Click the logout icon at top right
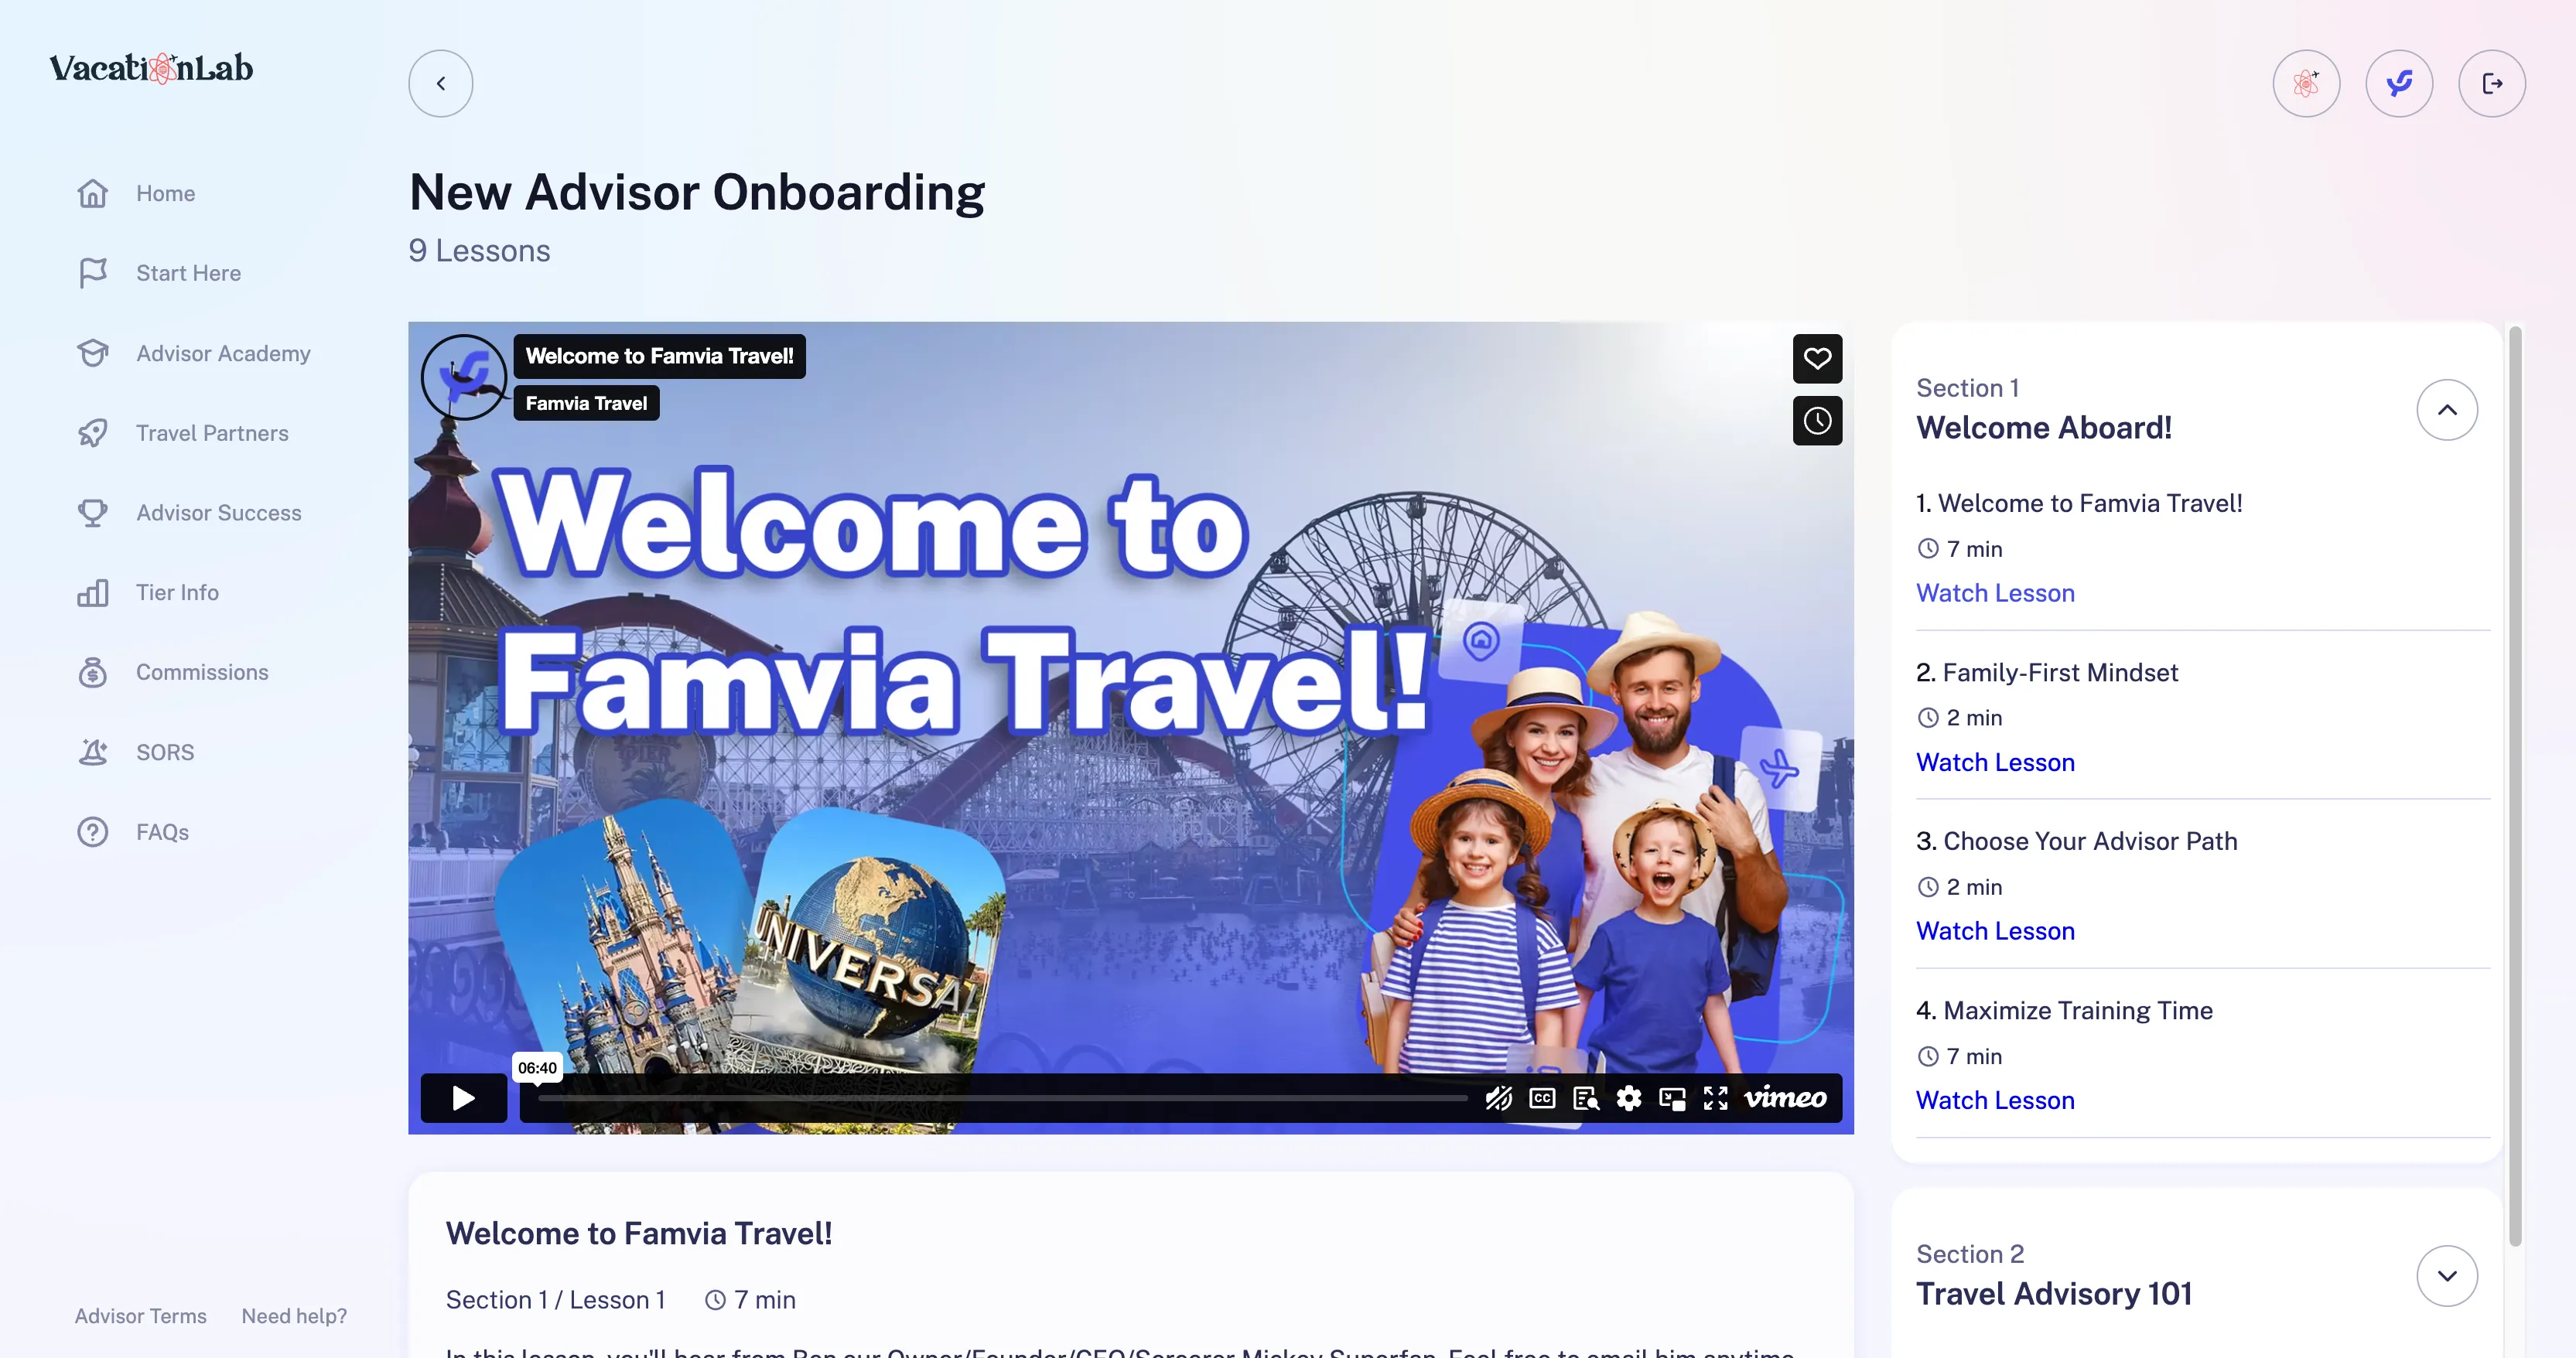Screen dimensions: 2576x1358 [x=2492, y=84]
